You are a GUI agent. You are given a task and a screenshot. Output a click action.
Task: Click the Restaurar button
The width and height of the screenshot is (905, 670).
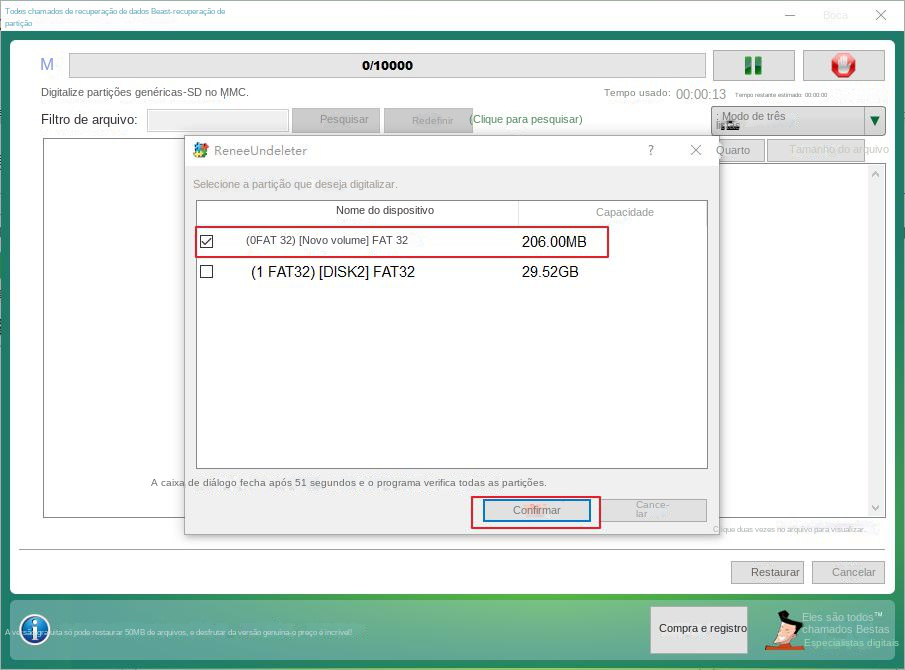pyautogui.click(x=767, y=572)
